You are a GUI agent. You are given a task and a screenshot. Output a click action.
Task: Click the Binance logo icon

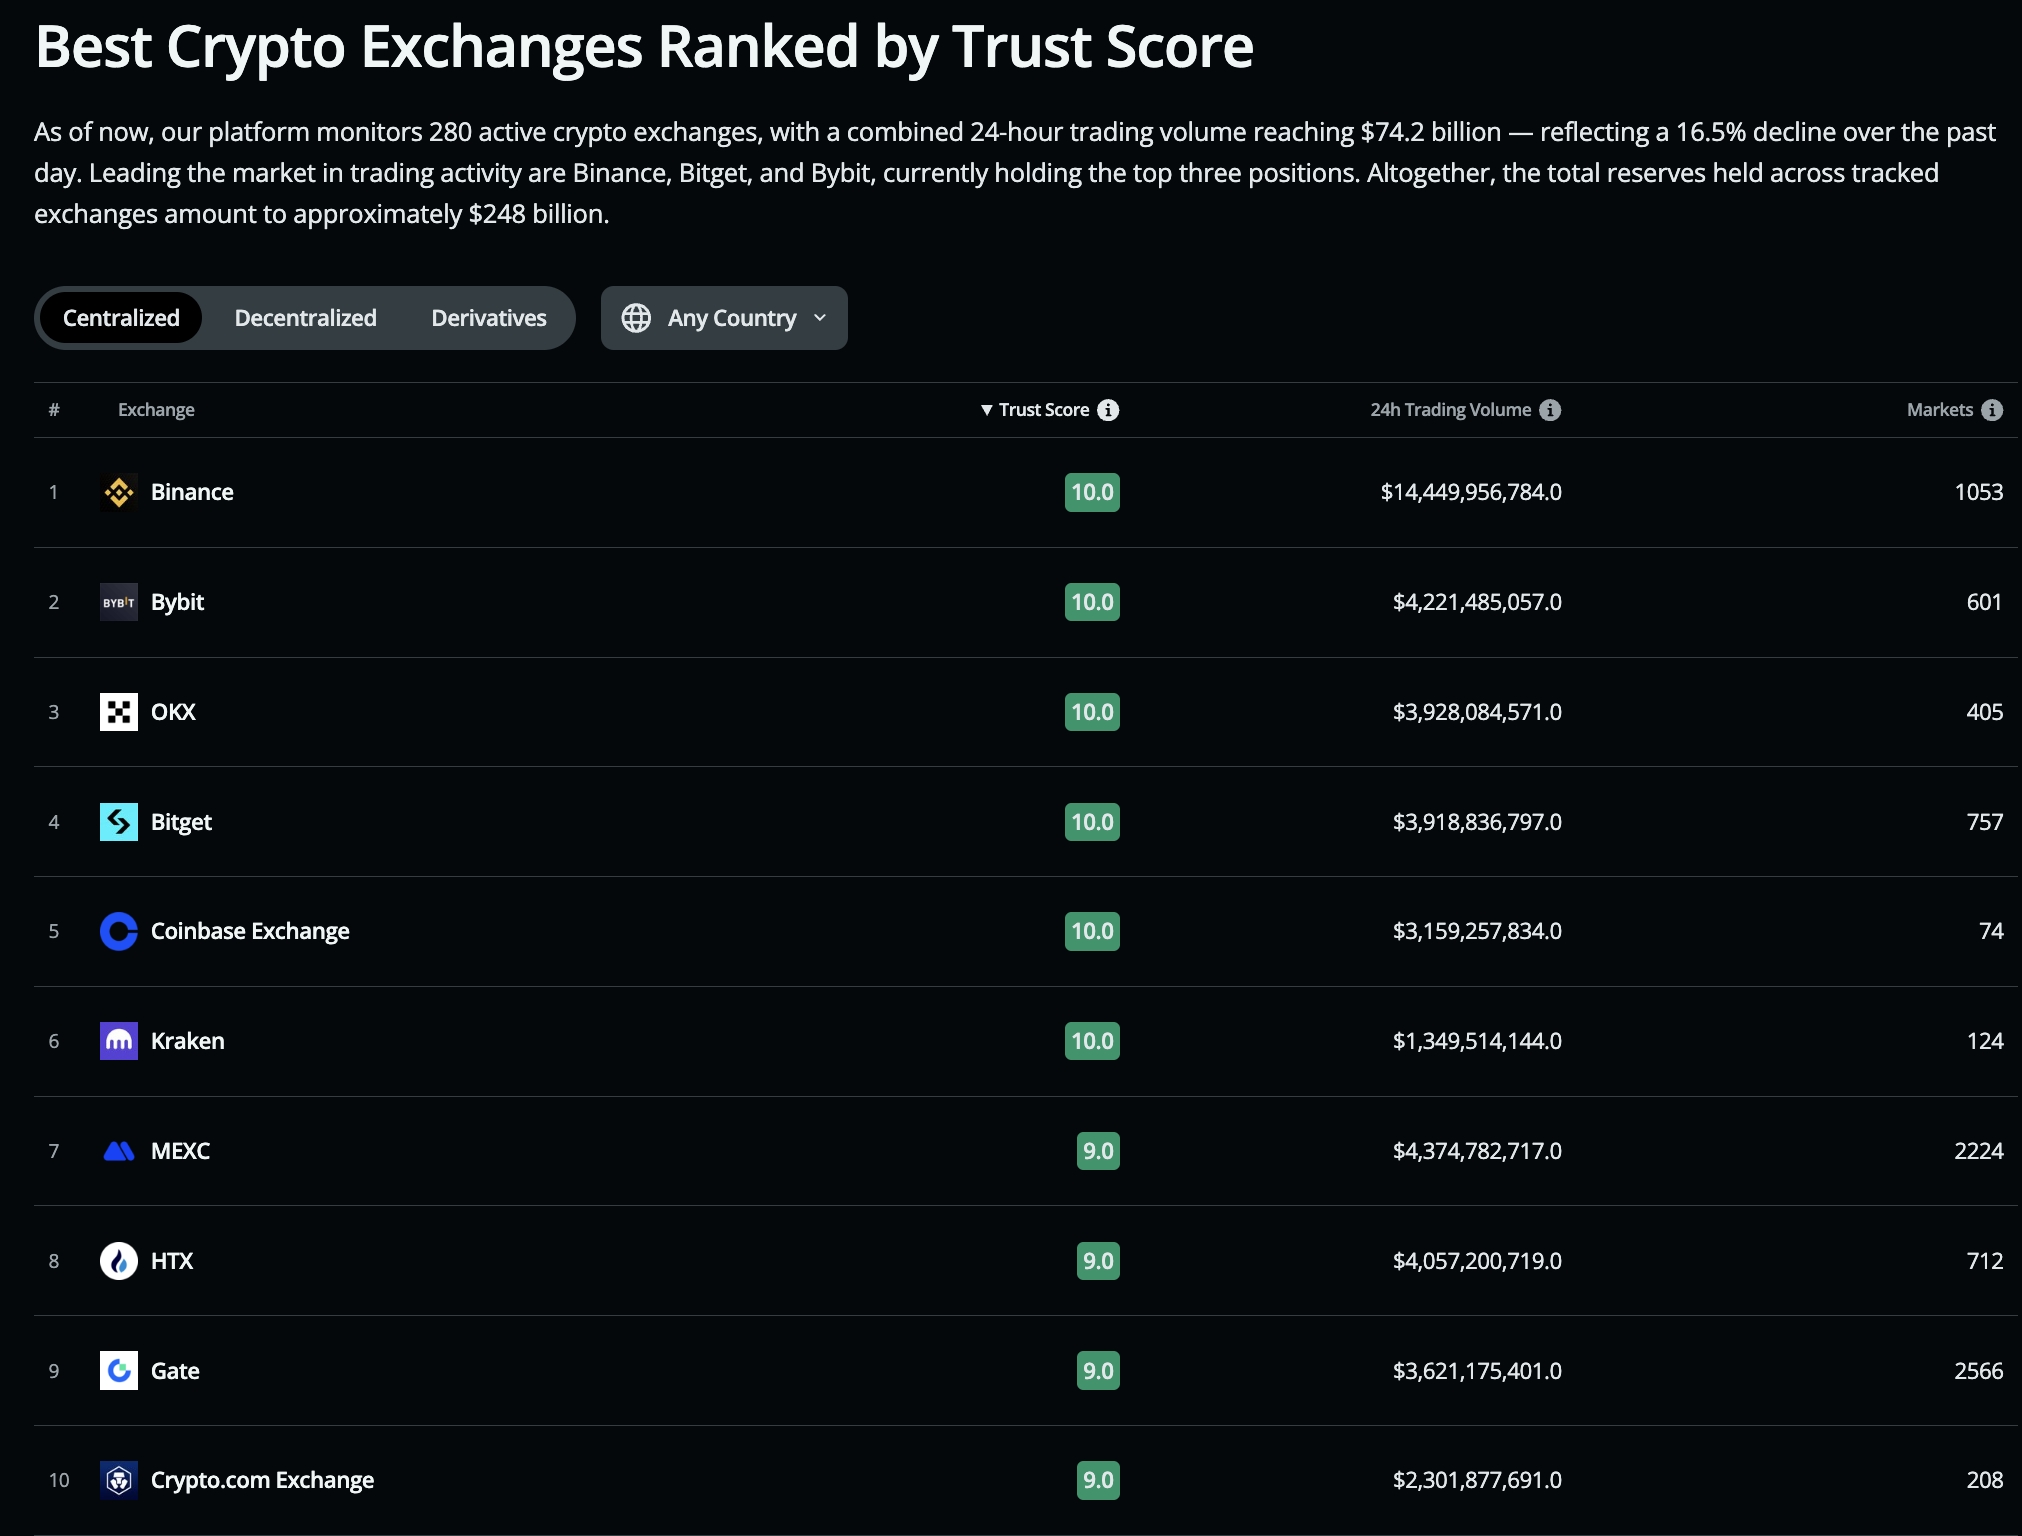tap(119, 492)
